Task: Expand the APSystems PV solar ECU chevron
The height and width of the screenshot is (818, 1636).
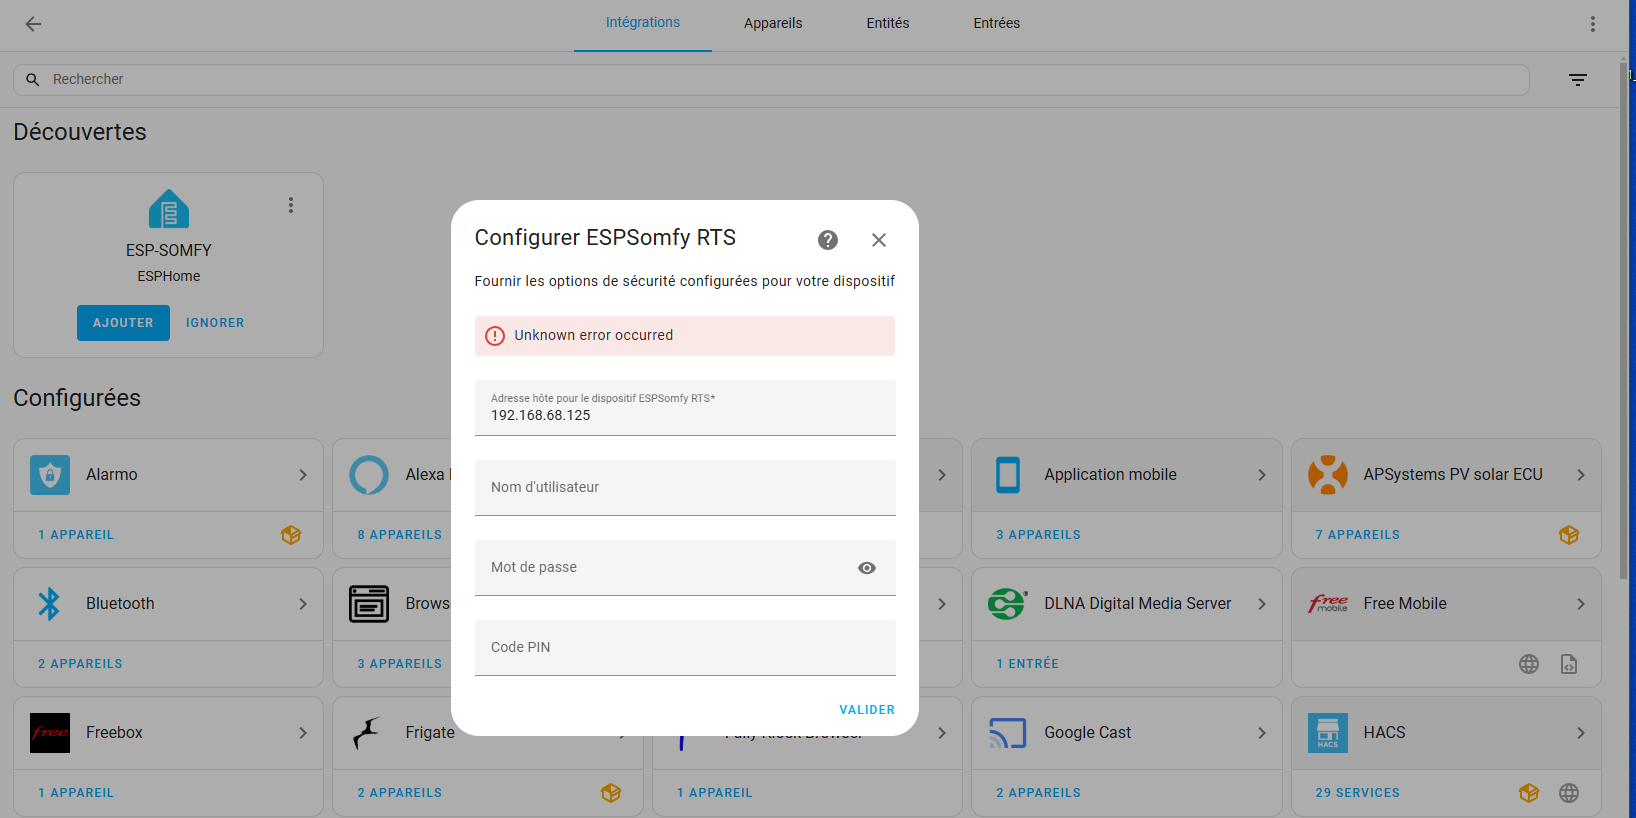Action: (x=1581, y=475)
